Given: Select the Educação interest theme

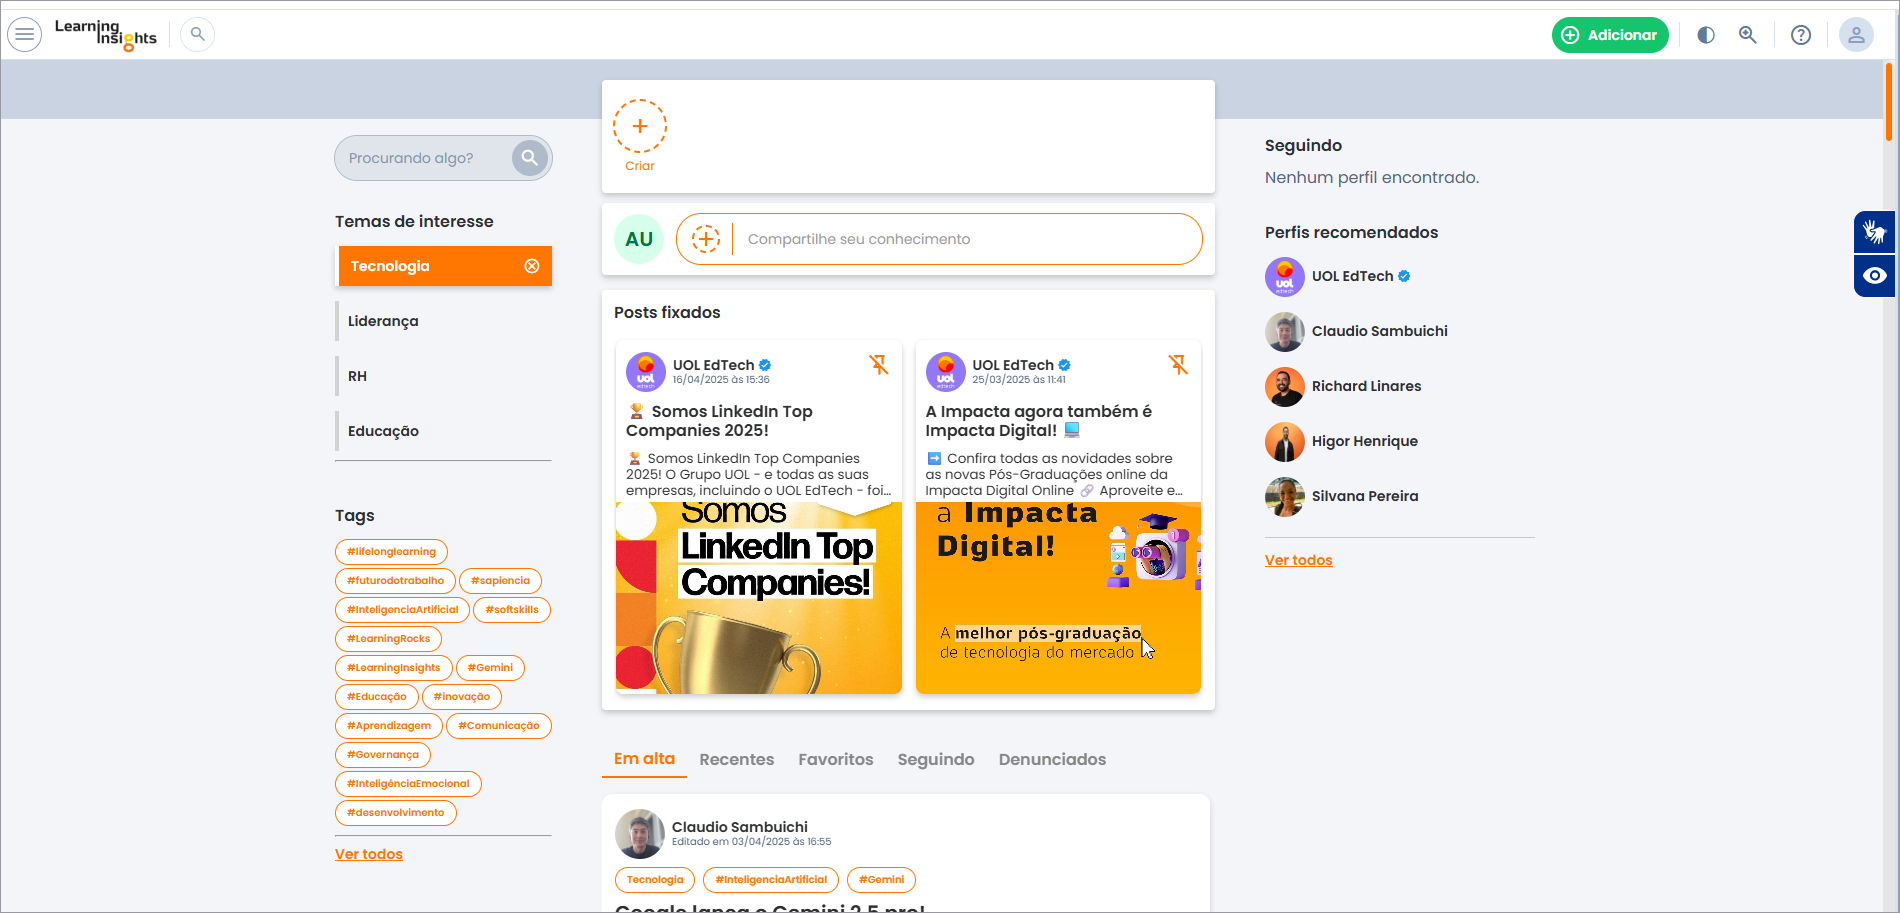Looking at the screenshot, I should pyautogui.click(x=443, y=431).
